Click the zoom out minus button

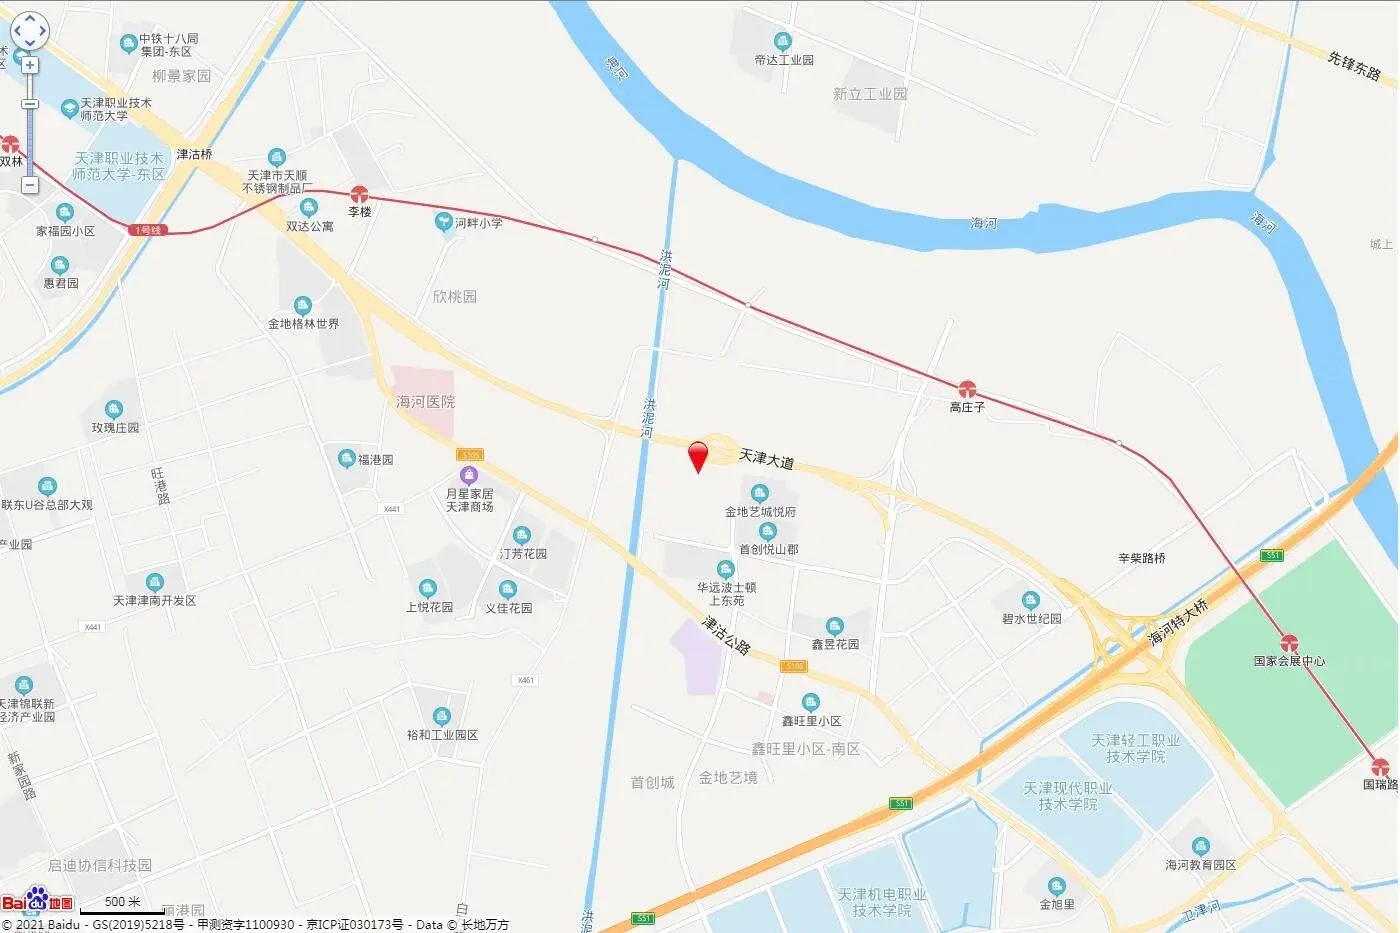pos(30,185)
